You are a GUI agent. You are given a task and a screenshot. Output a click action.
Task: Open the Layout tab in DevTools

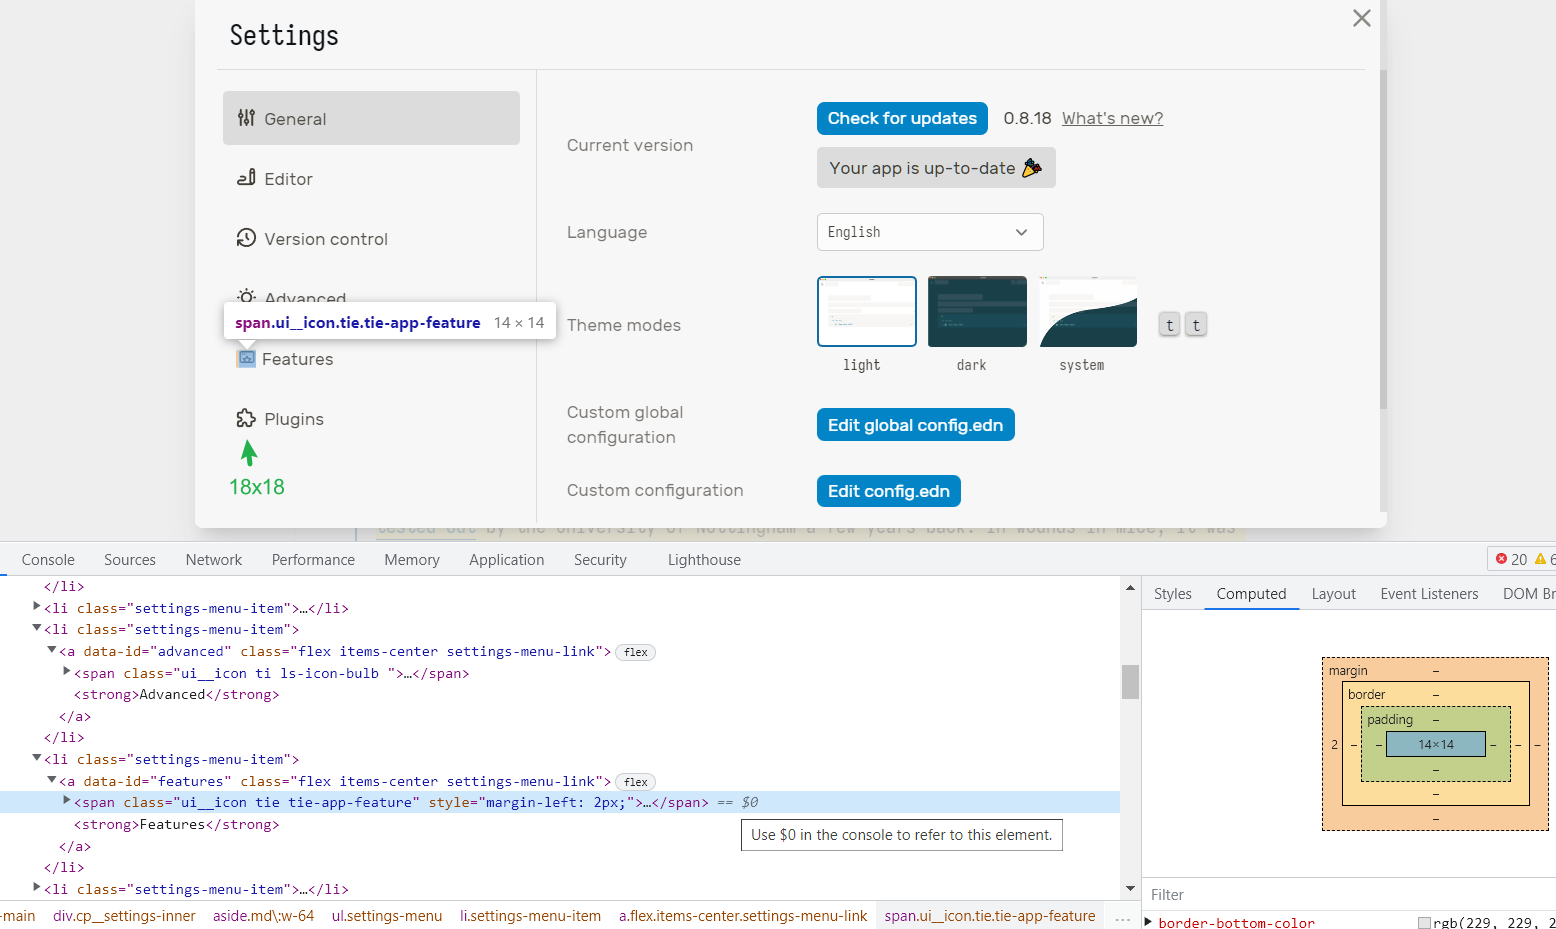click(x=1333, y=593)
